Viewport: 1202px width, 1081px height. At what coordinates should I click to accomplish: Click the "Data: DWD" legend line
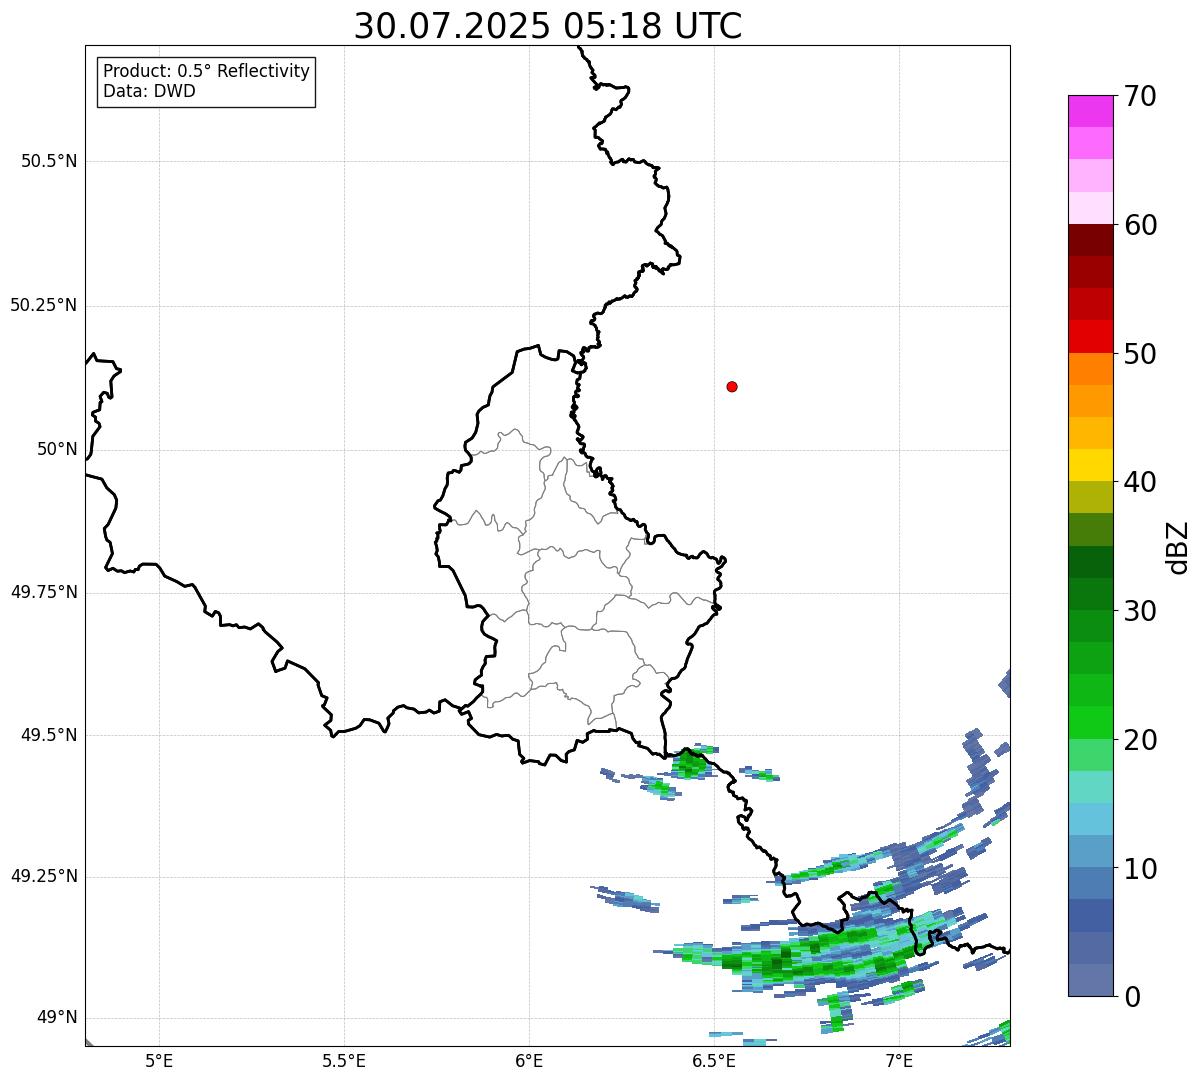tap(149, 91)
